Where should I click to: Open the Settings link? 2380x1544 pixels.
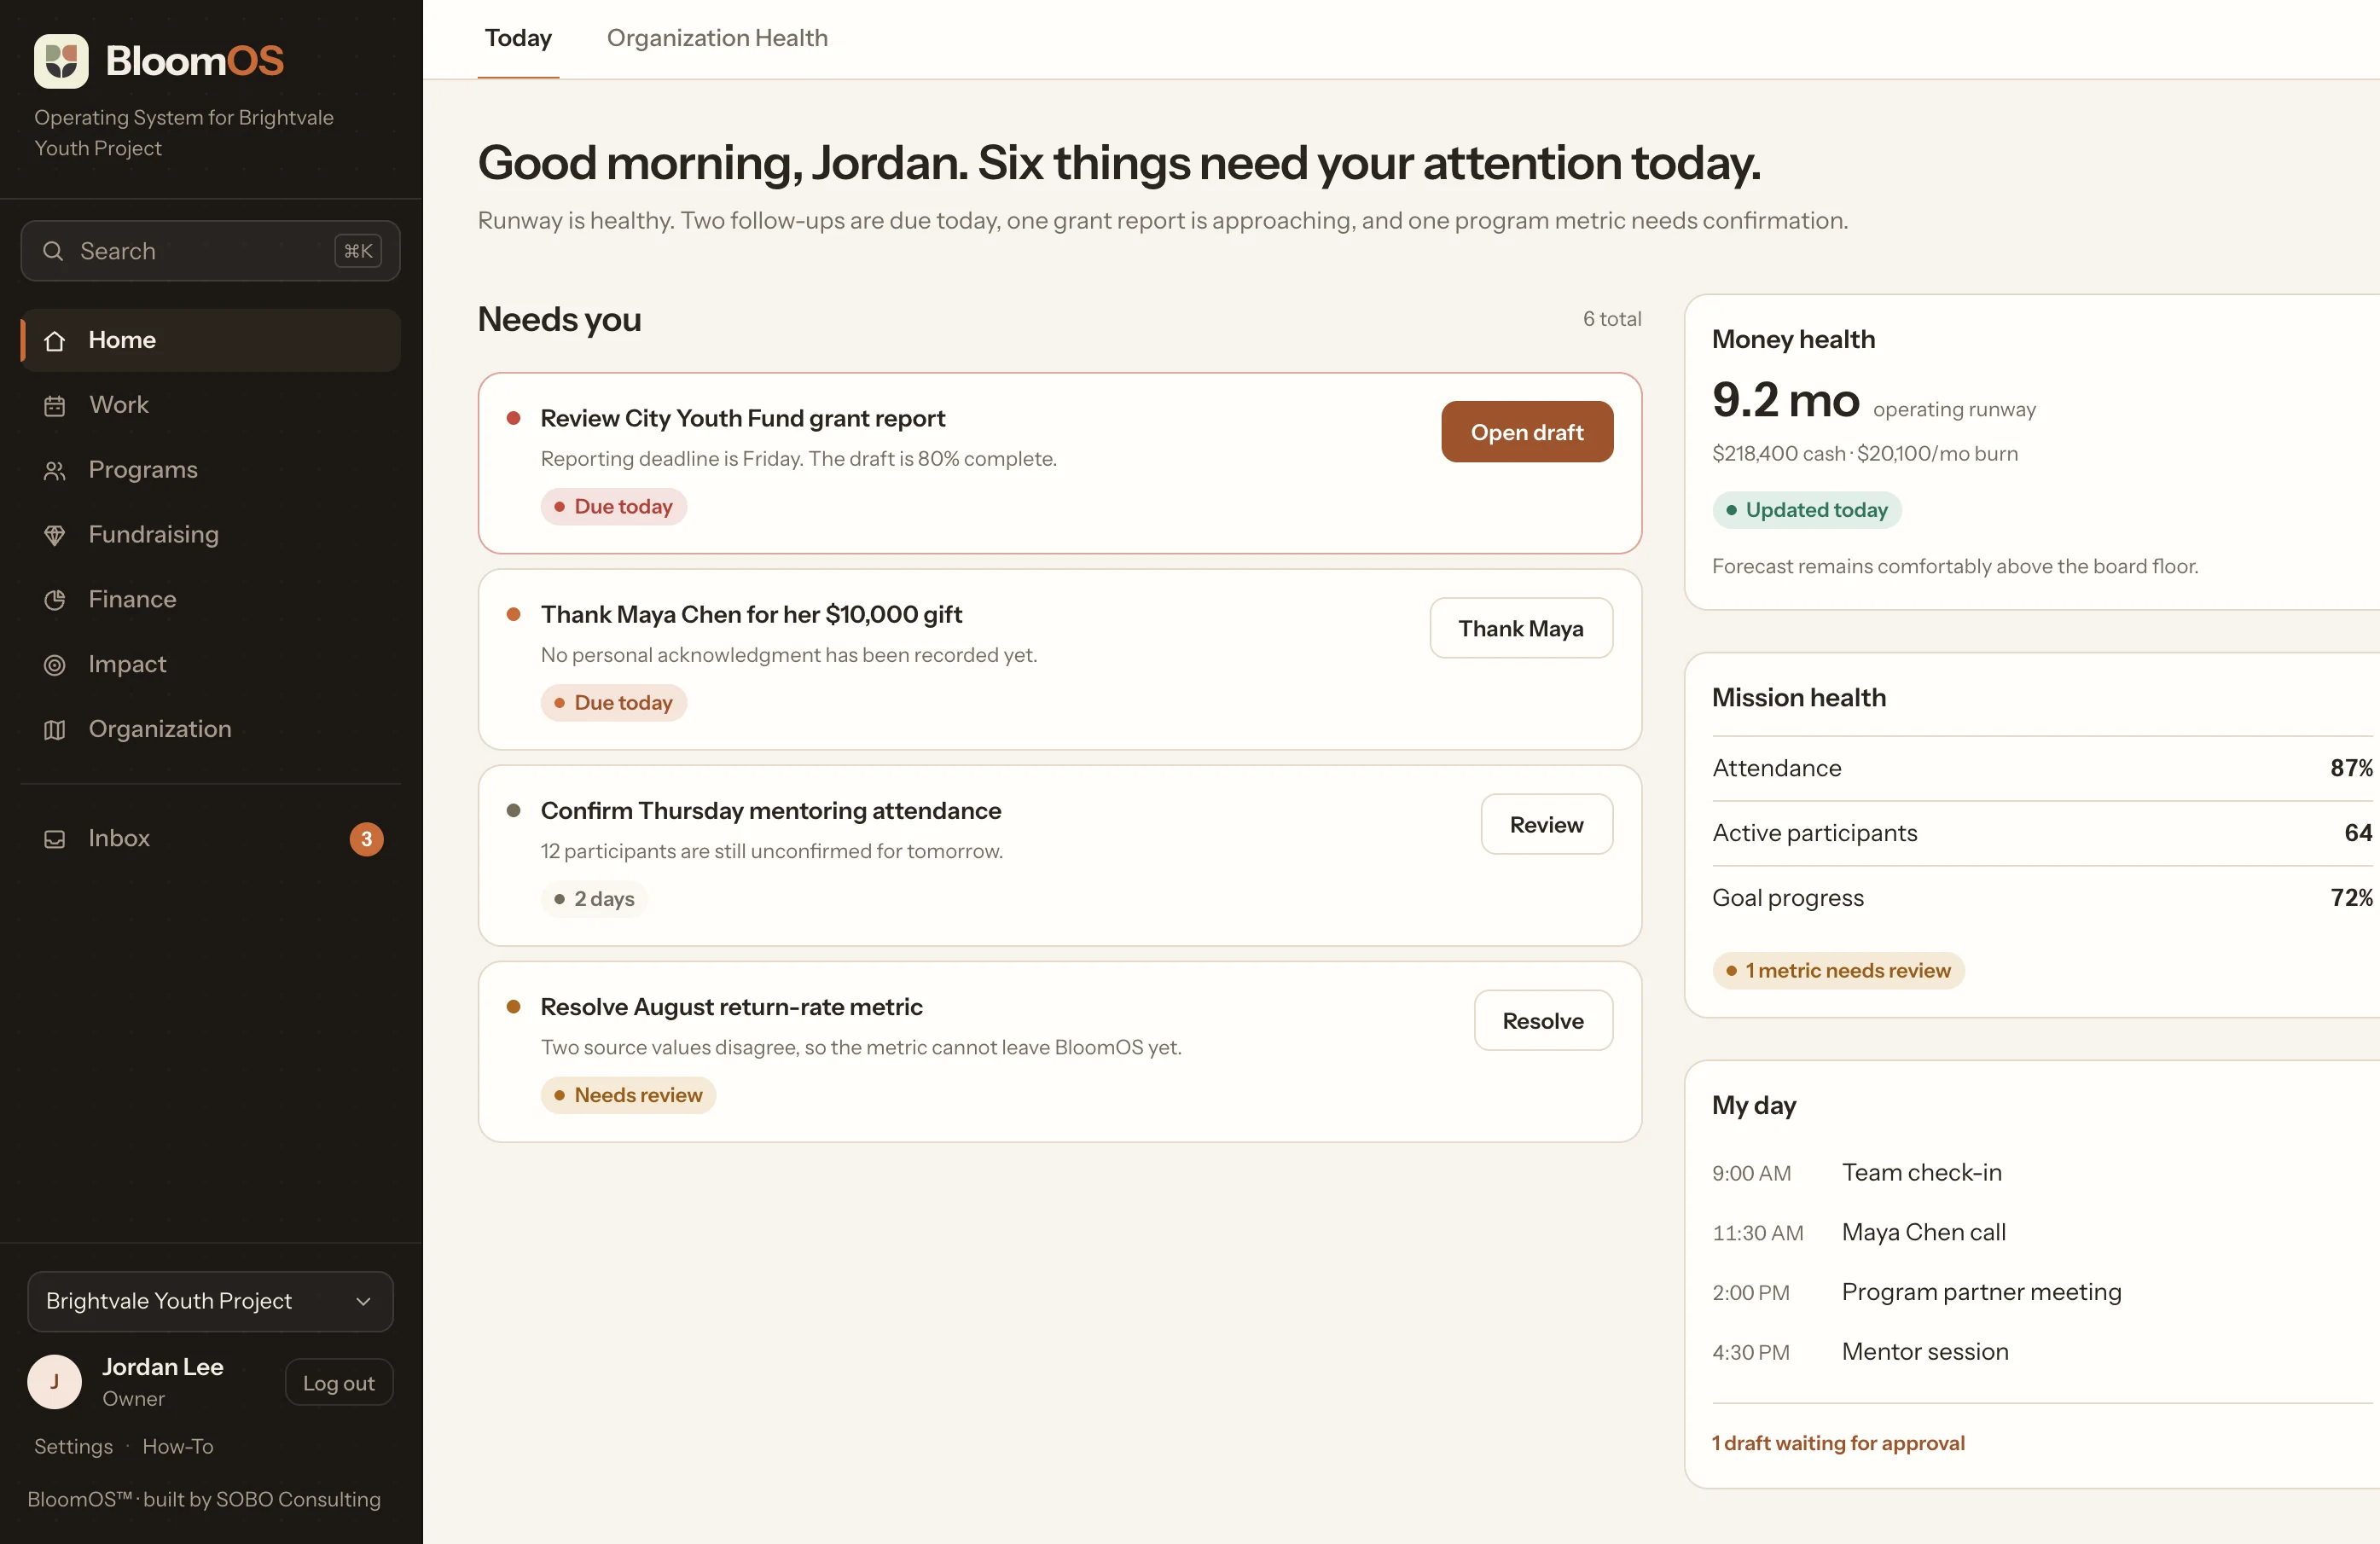click(73, 1446)
